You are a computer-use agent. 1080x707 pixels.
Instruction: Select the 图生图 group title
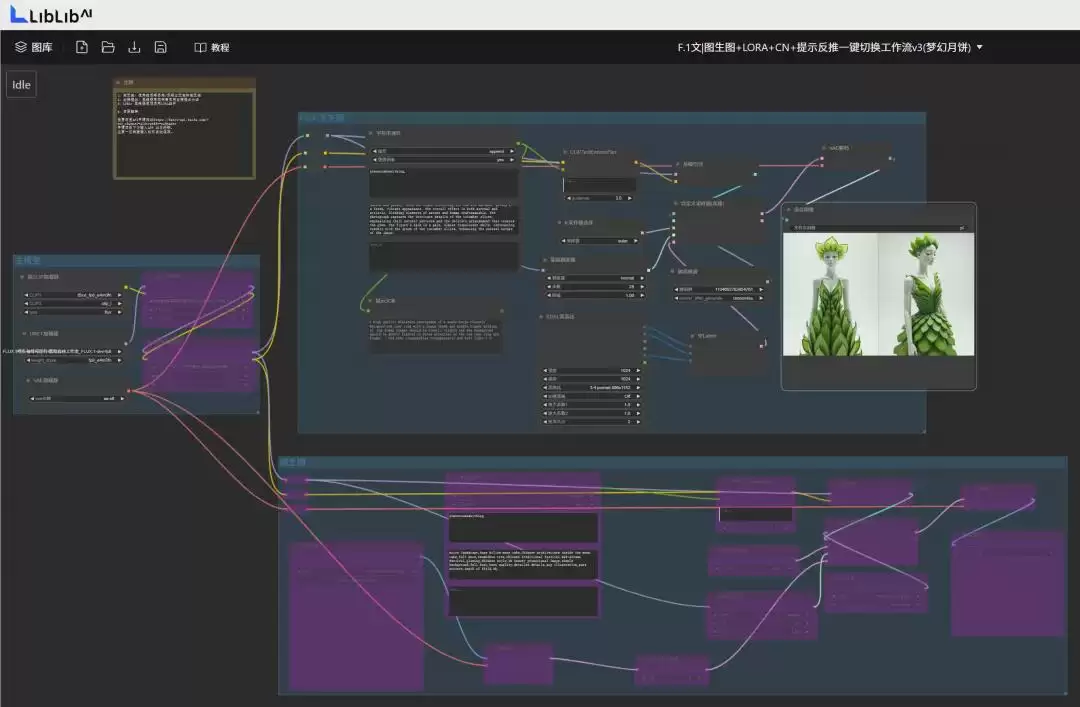[x=293, y=462]
